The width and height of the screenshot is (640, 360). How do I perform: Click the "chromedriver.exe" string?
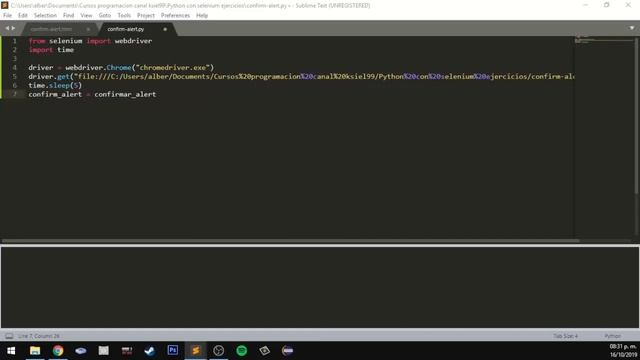point(175,67)
